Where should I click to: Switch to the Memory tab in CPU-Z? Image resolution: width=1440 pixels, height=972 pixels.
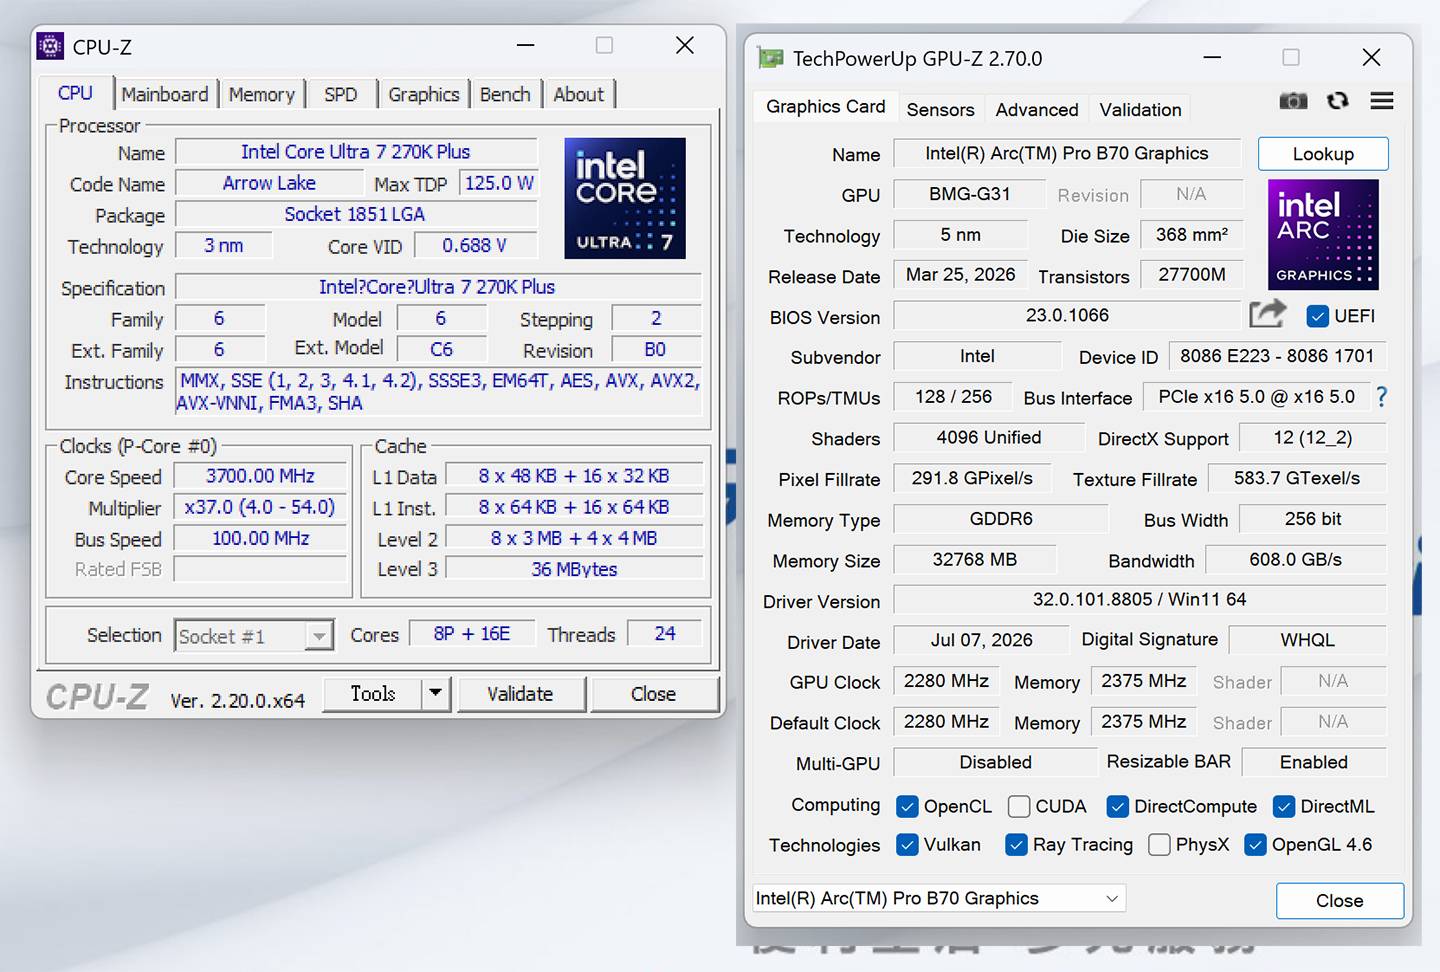click(261, 94)
